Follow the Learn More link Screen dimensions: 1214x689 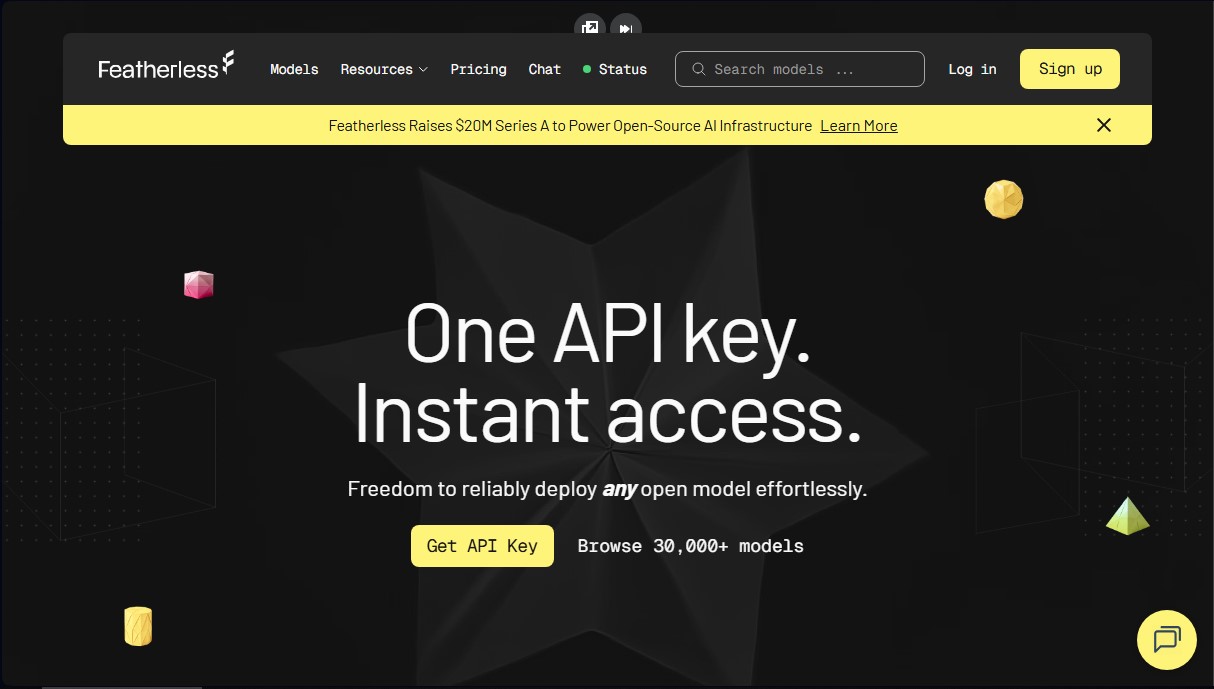(x=859, y=126)
